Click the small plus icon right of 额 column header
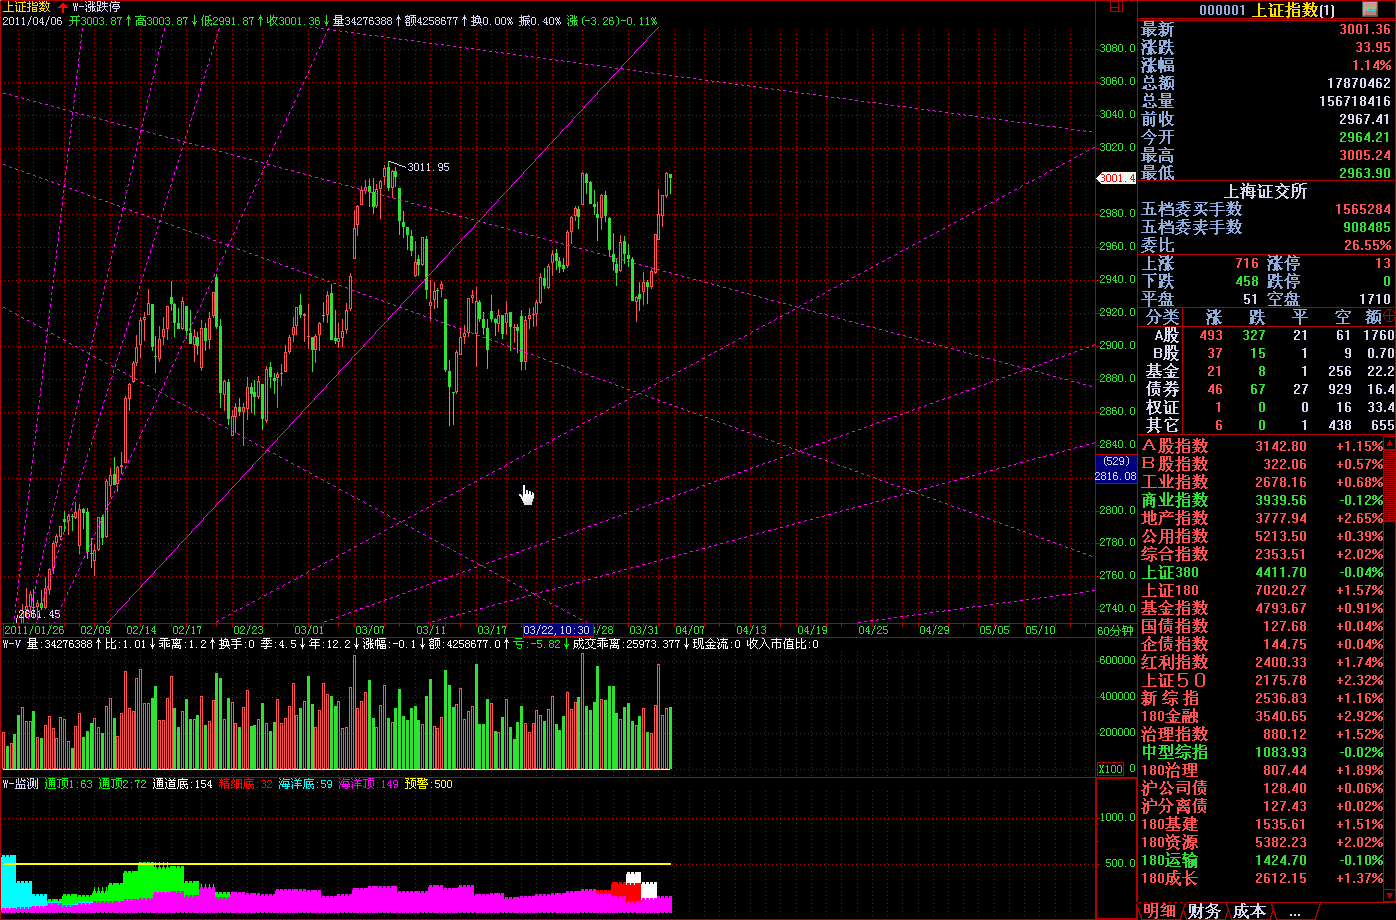Viewport: 1396px width, 920px height. click(x=1388, y=317)
